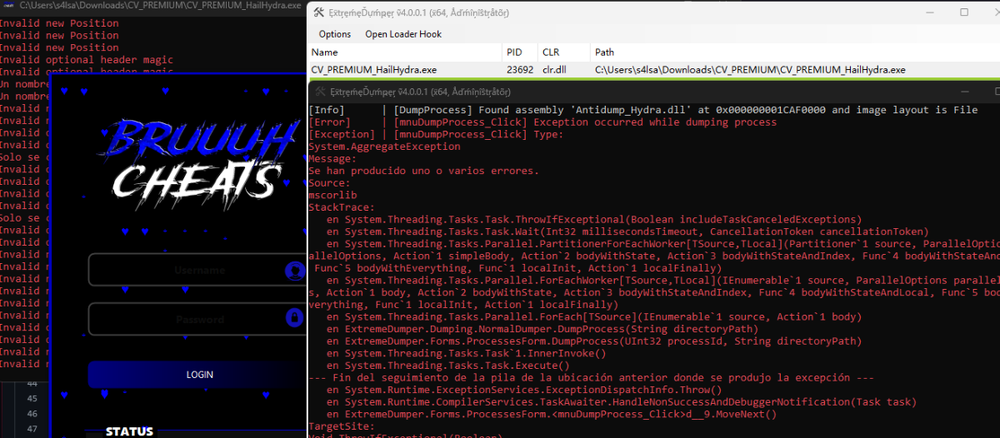Click the ExtremeDumper wrench icon in title bar
Screen dimensions: 1000x438
(x=318, y=12)
